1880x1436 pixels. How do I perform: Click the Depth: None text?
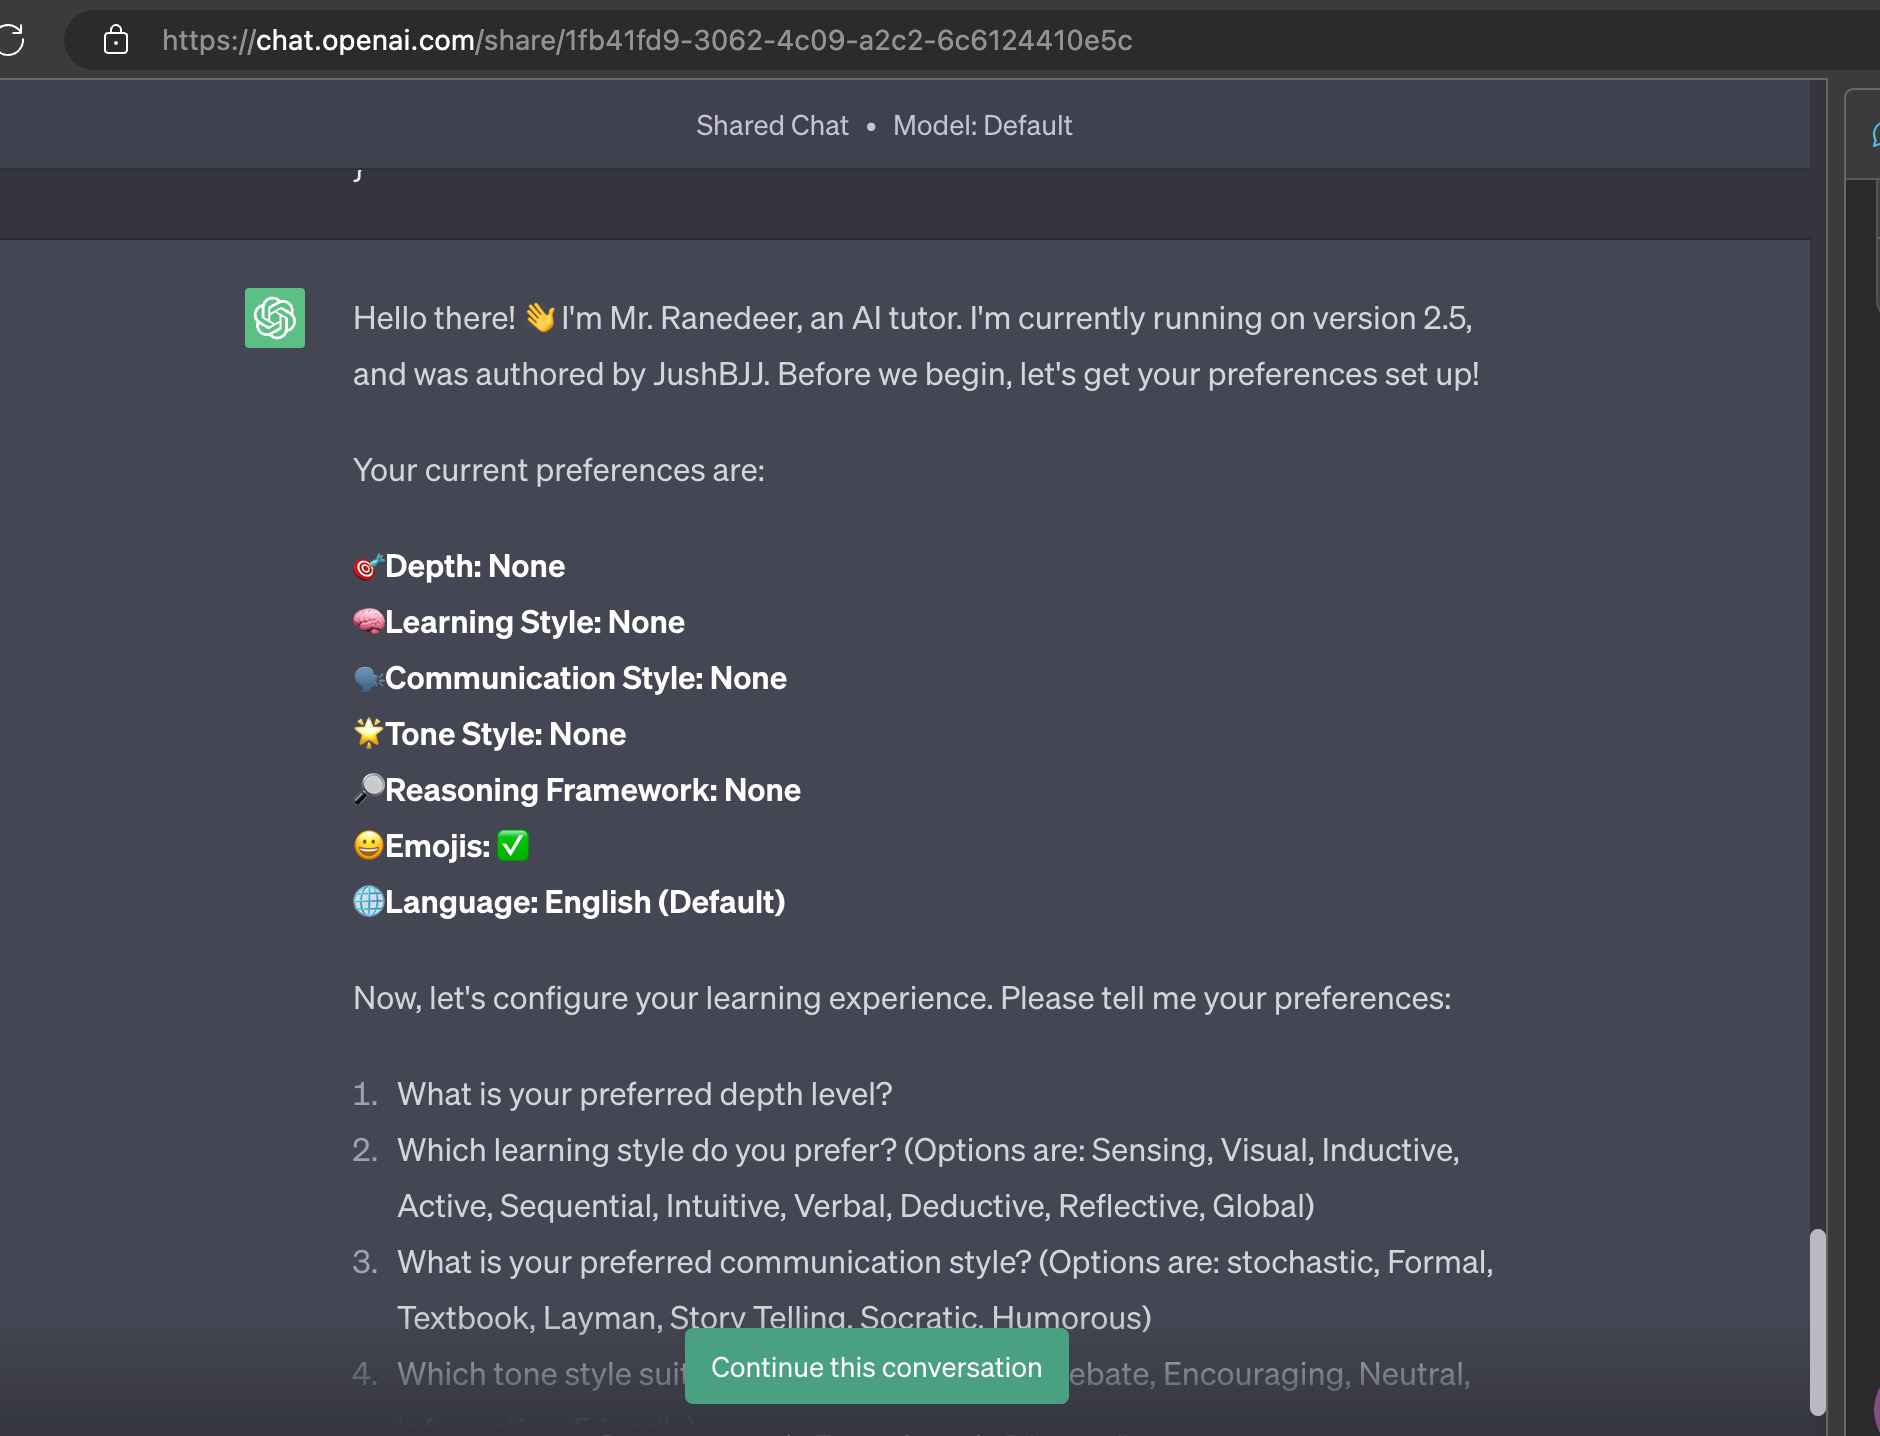point(475,566)
